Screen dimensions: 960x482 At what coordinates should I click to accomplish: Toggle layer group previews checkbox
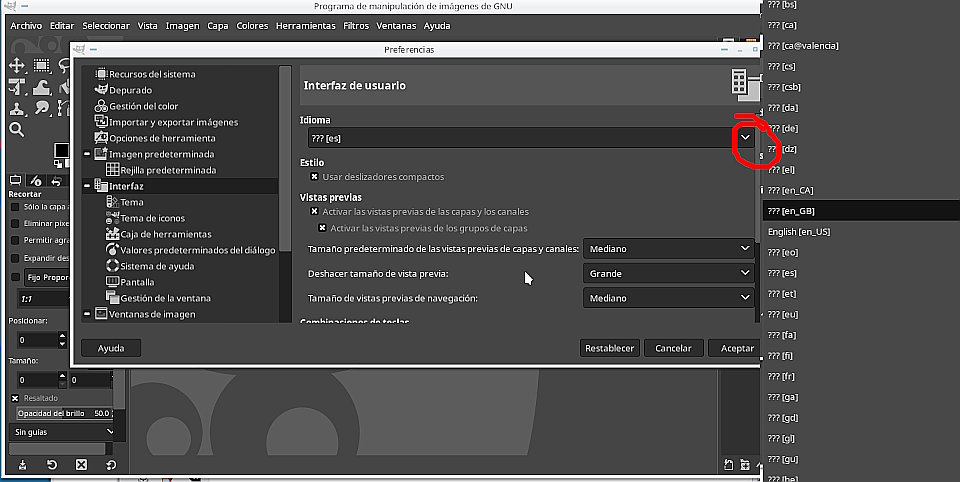click(322, 228)
